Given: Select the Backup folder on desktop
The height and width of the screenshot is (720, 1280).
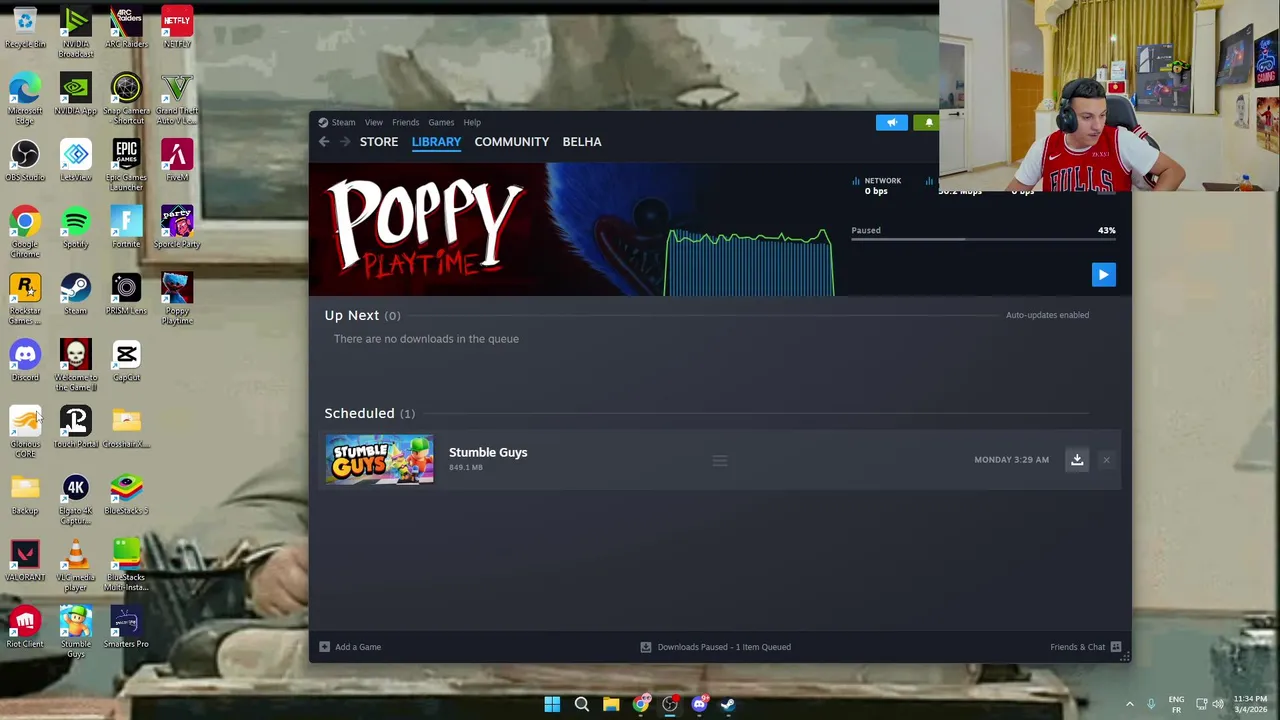Looking at the screenshot, I should click(25, 495).
